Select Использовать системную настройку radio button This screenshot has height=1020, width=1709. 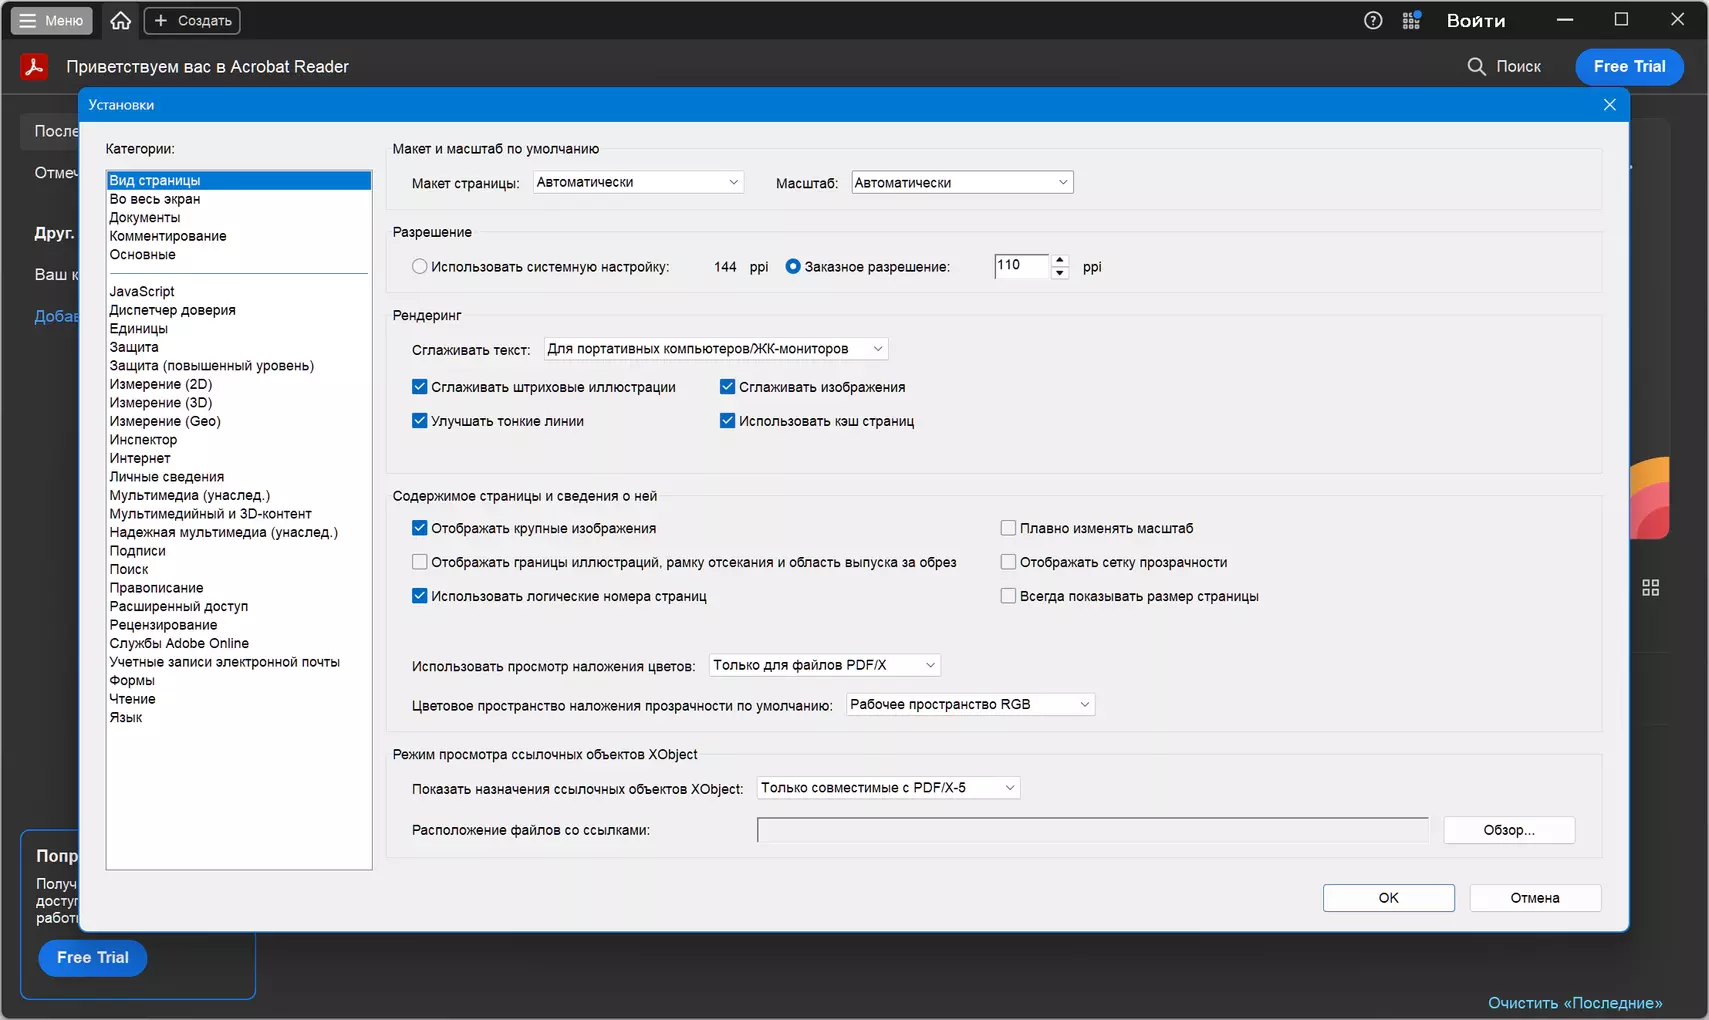tap(420, 266)
